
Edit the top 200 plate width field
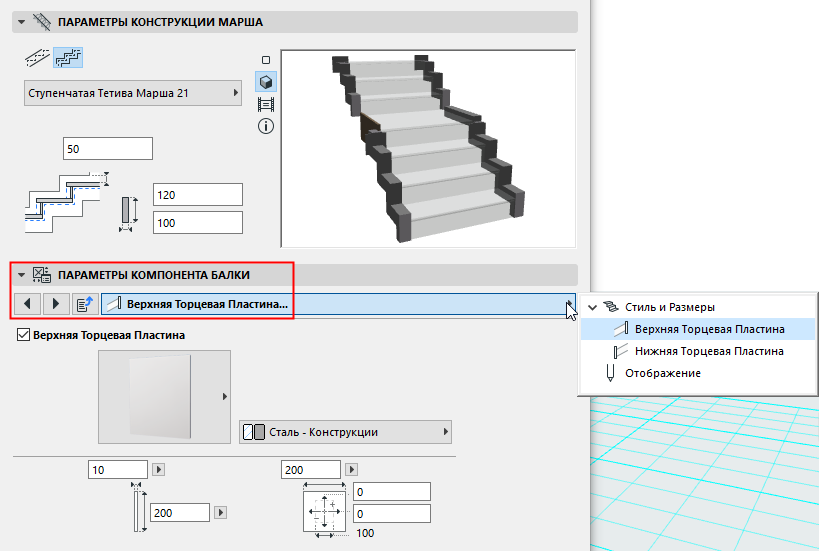(x=311, y=470)
